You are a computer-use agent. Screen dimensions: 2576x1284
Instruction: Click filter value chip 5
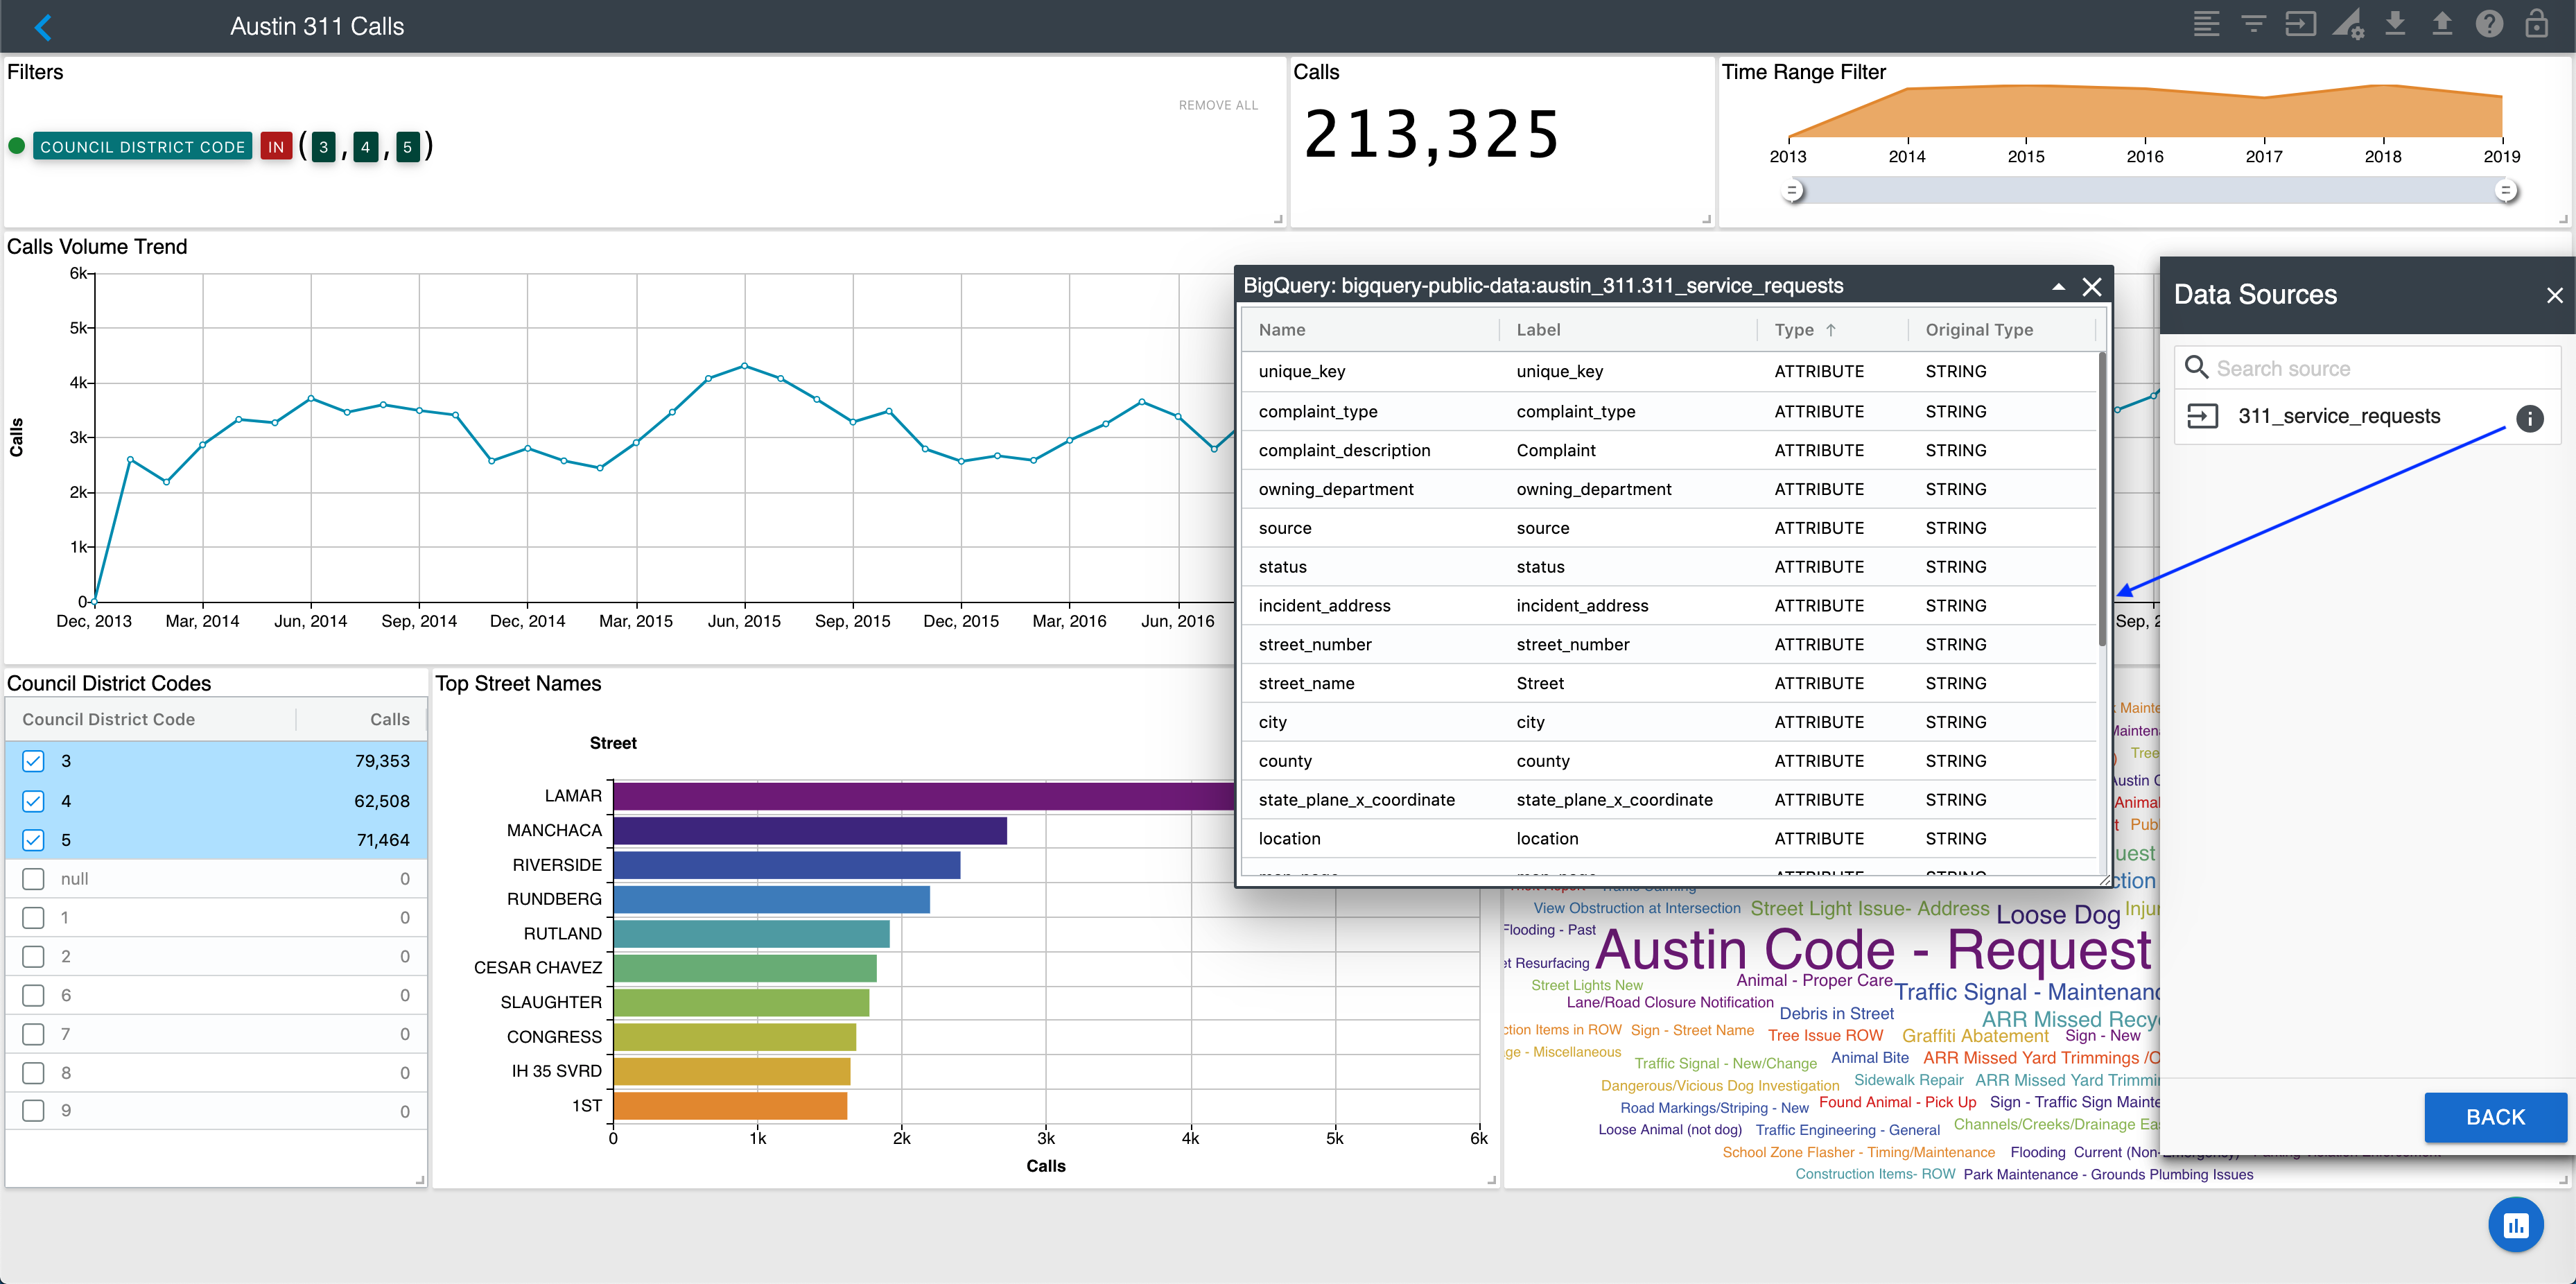pos(407,147)
